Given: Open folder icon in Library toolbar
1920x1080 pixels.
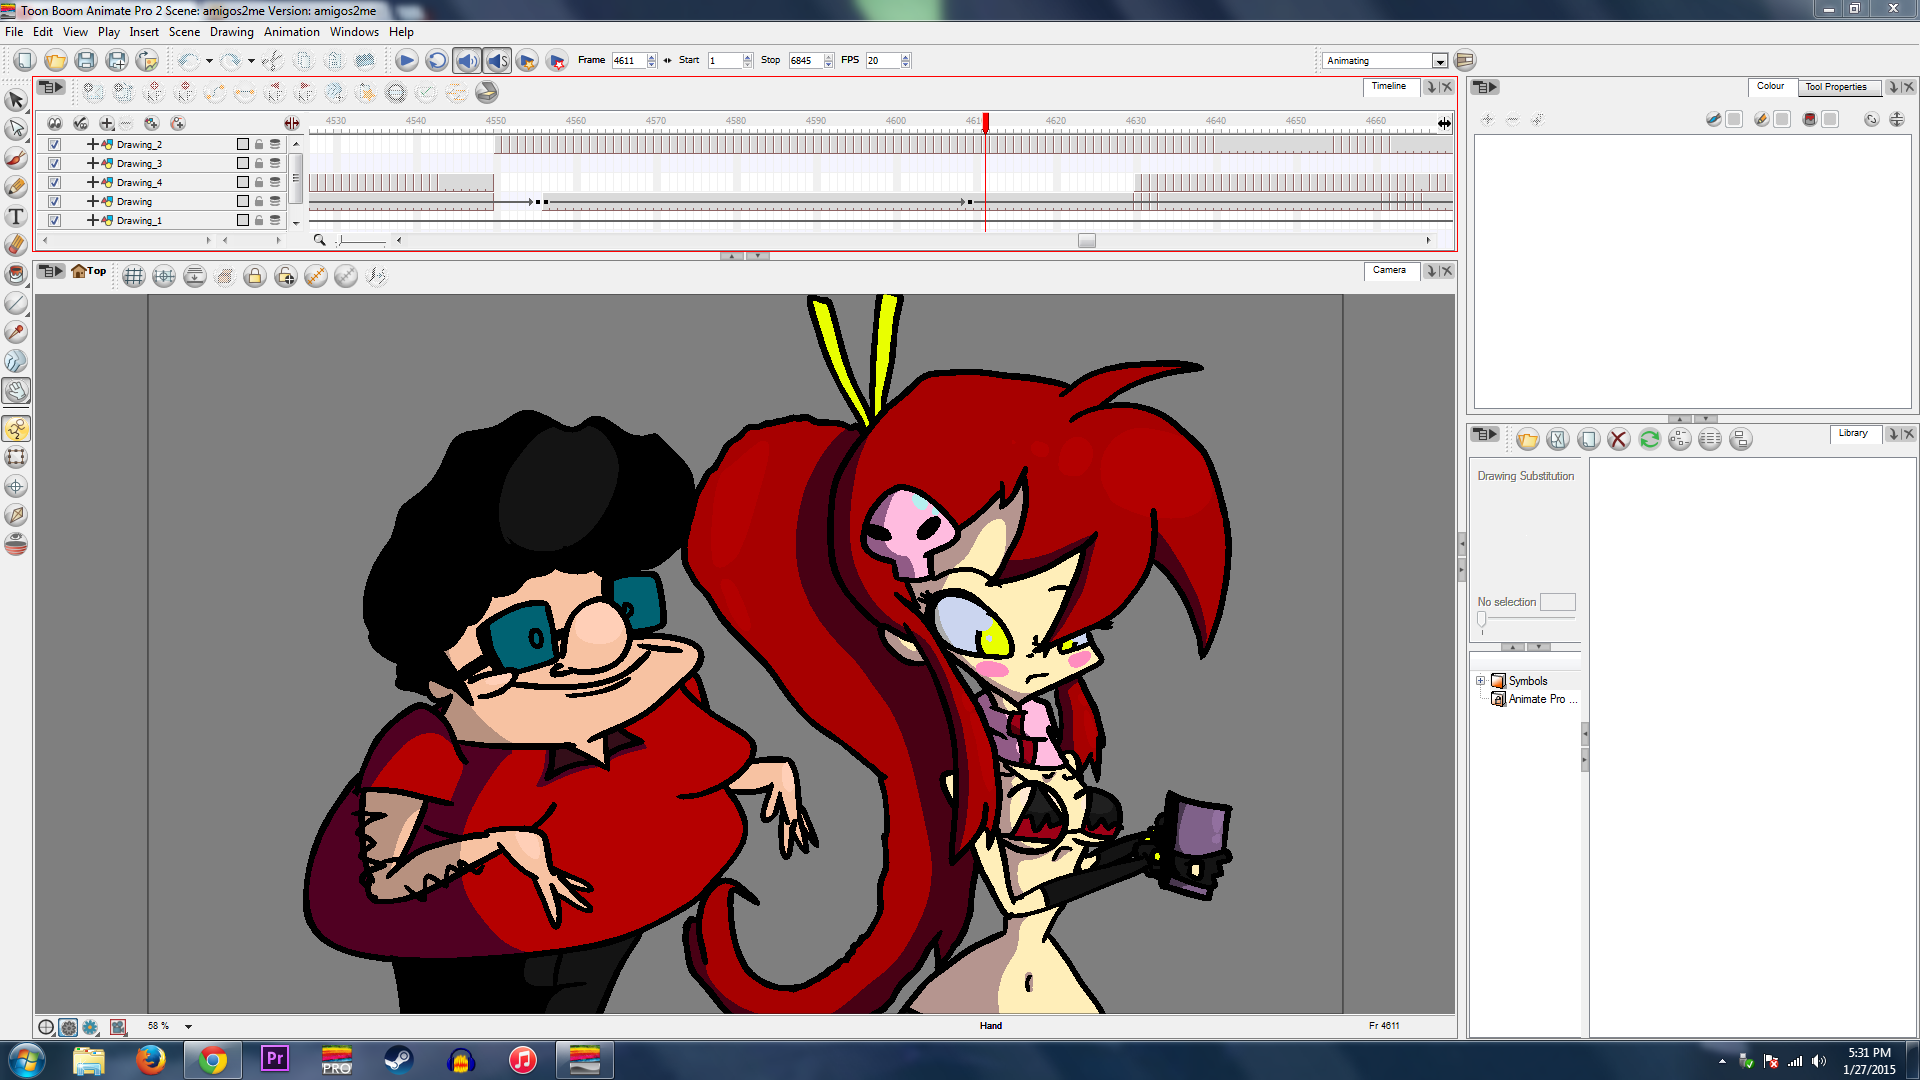Looking at the screenshot, I should 1527,439.
